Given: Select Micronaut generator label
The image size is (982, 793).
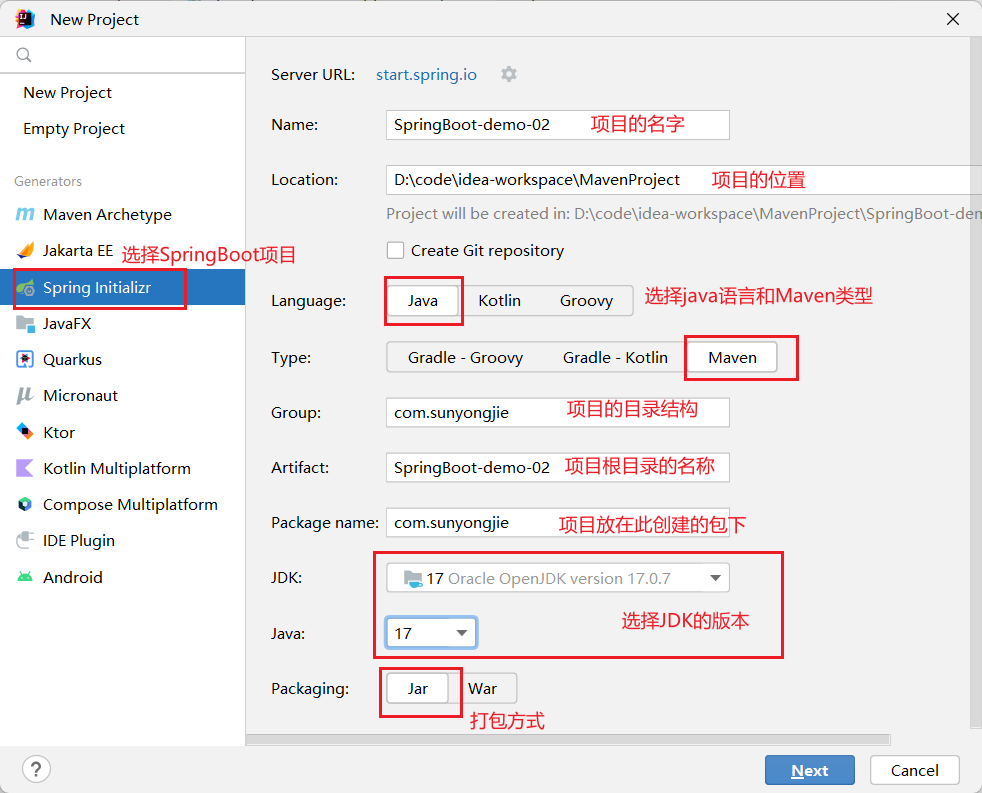Looking at the screenshot, I should click(x=80, y=396).
